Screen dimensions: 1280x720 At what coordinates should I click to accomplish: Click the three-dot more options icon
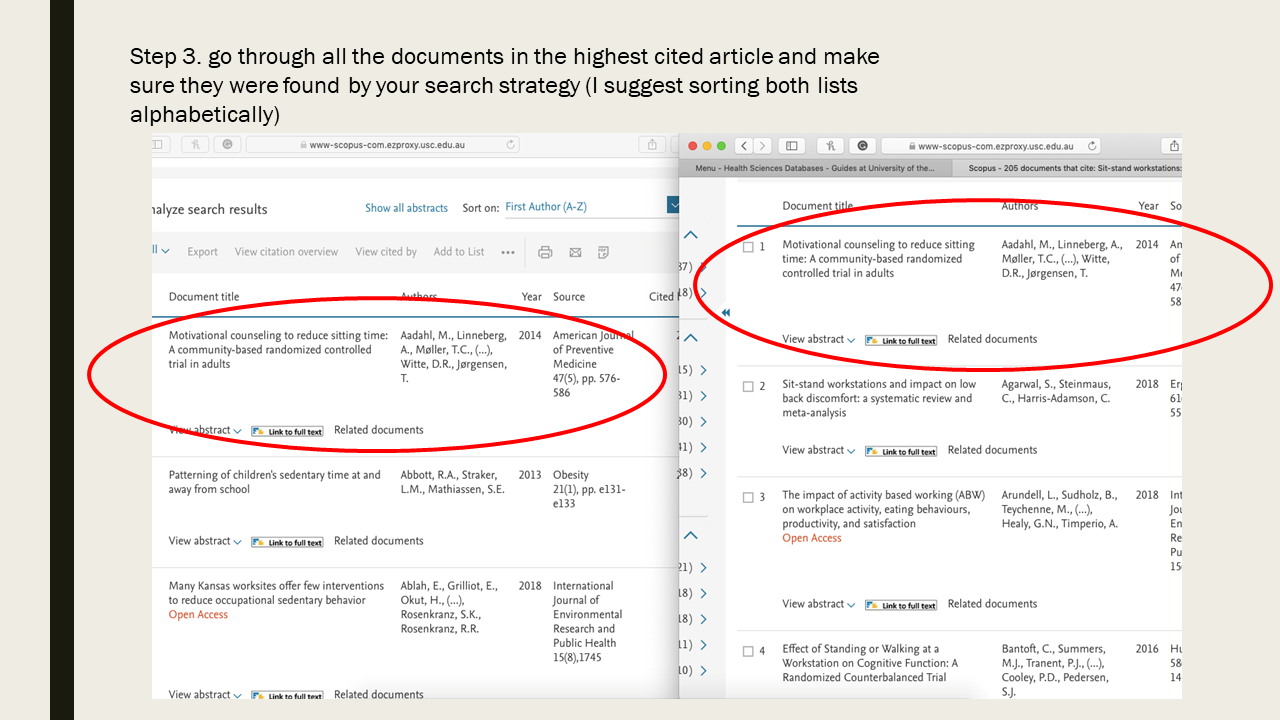point(508,252)
